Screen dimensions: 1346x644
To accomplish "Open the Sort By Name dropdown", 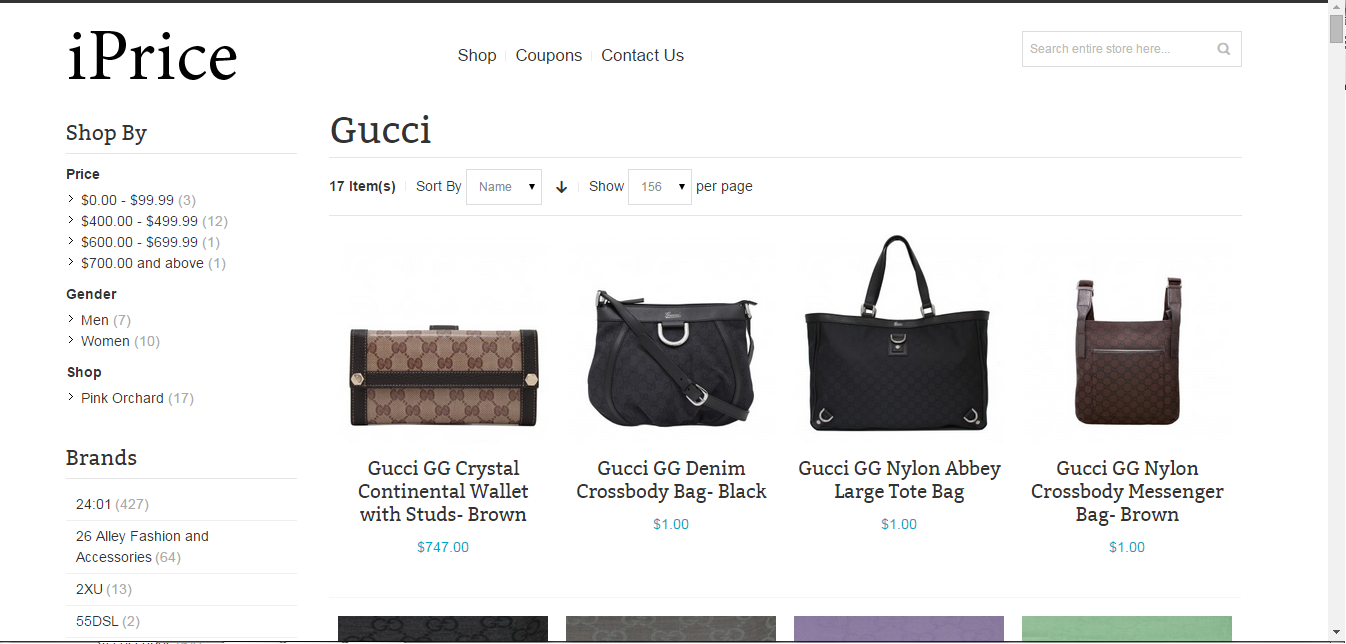I will click(504, 187).
